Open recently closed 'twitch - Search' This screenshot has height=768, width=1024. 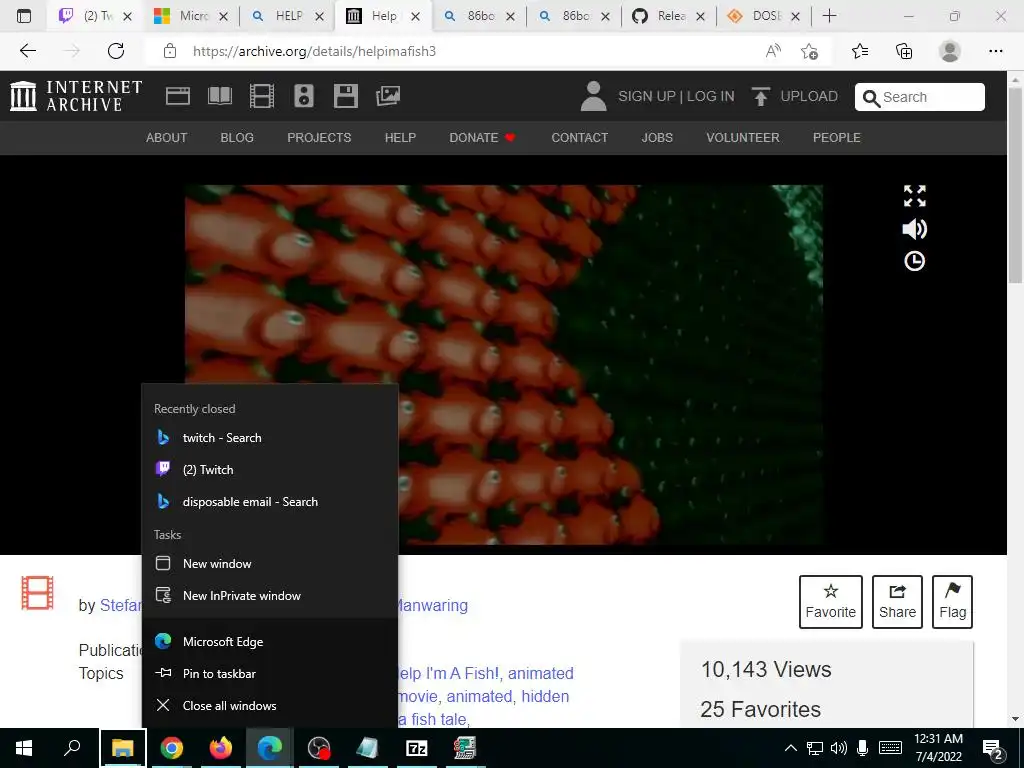point(270,438)
